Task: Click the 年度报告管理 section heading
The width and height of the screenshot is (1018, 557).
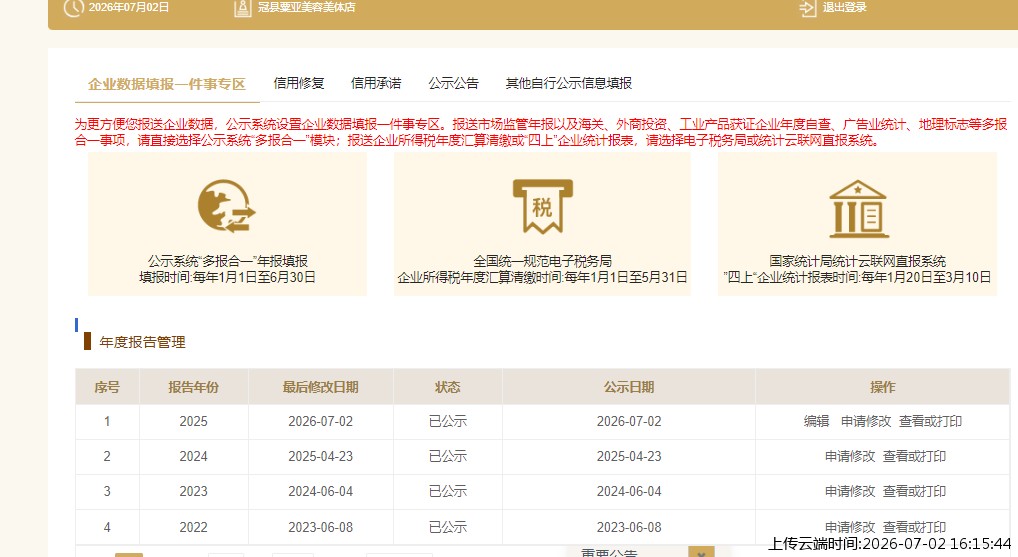Action: pos(142,342)
